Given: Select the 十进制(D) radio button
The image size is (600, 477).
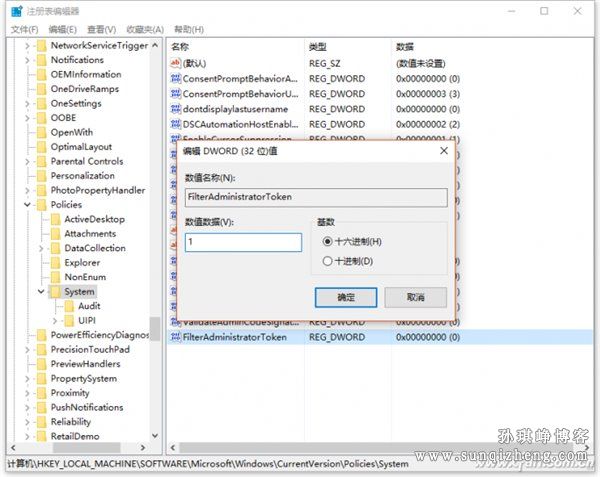Looking at the screenshot, I should pos(327,261).
